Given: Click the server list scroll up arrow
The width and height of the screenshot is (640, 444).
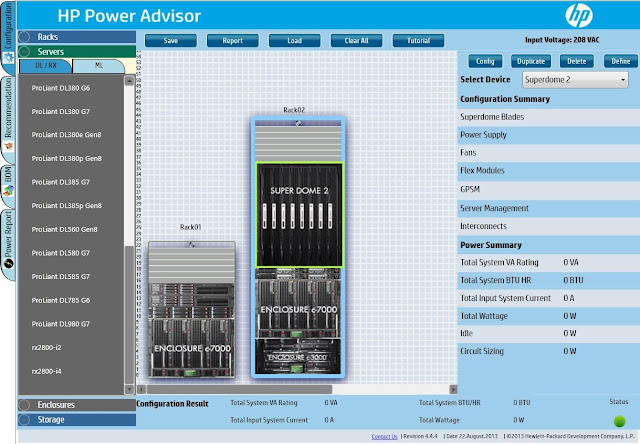Looking at the screenshot, I should point(129,81).
